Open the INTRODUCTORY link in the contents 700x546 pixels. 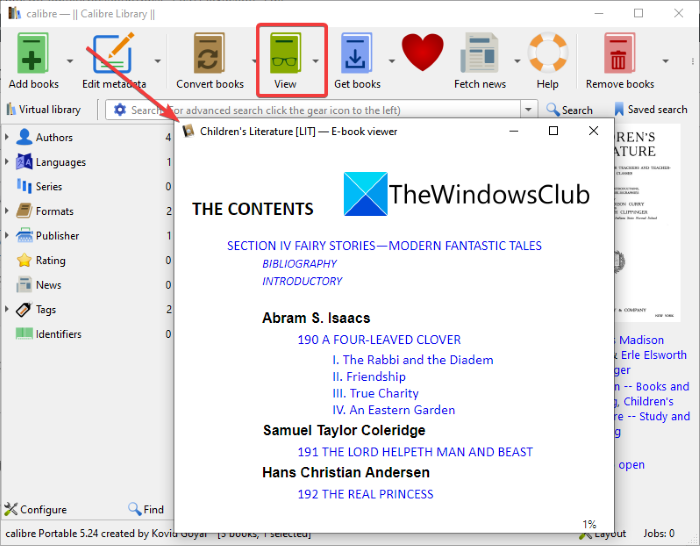coord(302,281)
